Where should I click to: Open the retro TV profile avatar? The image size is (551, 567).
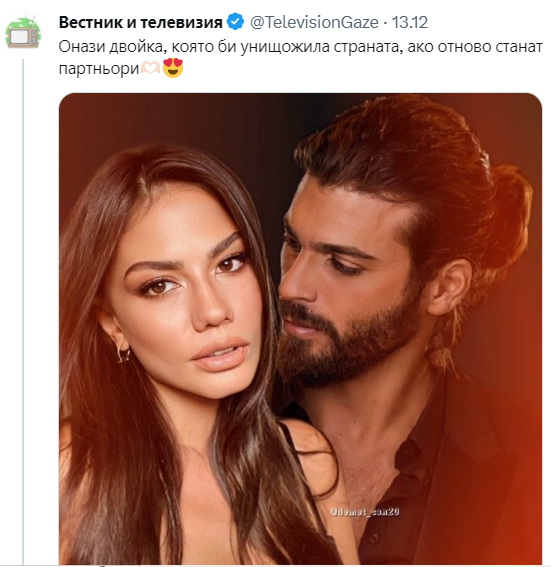click(22, 33)
